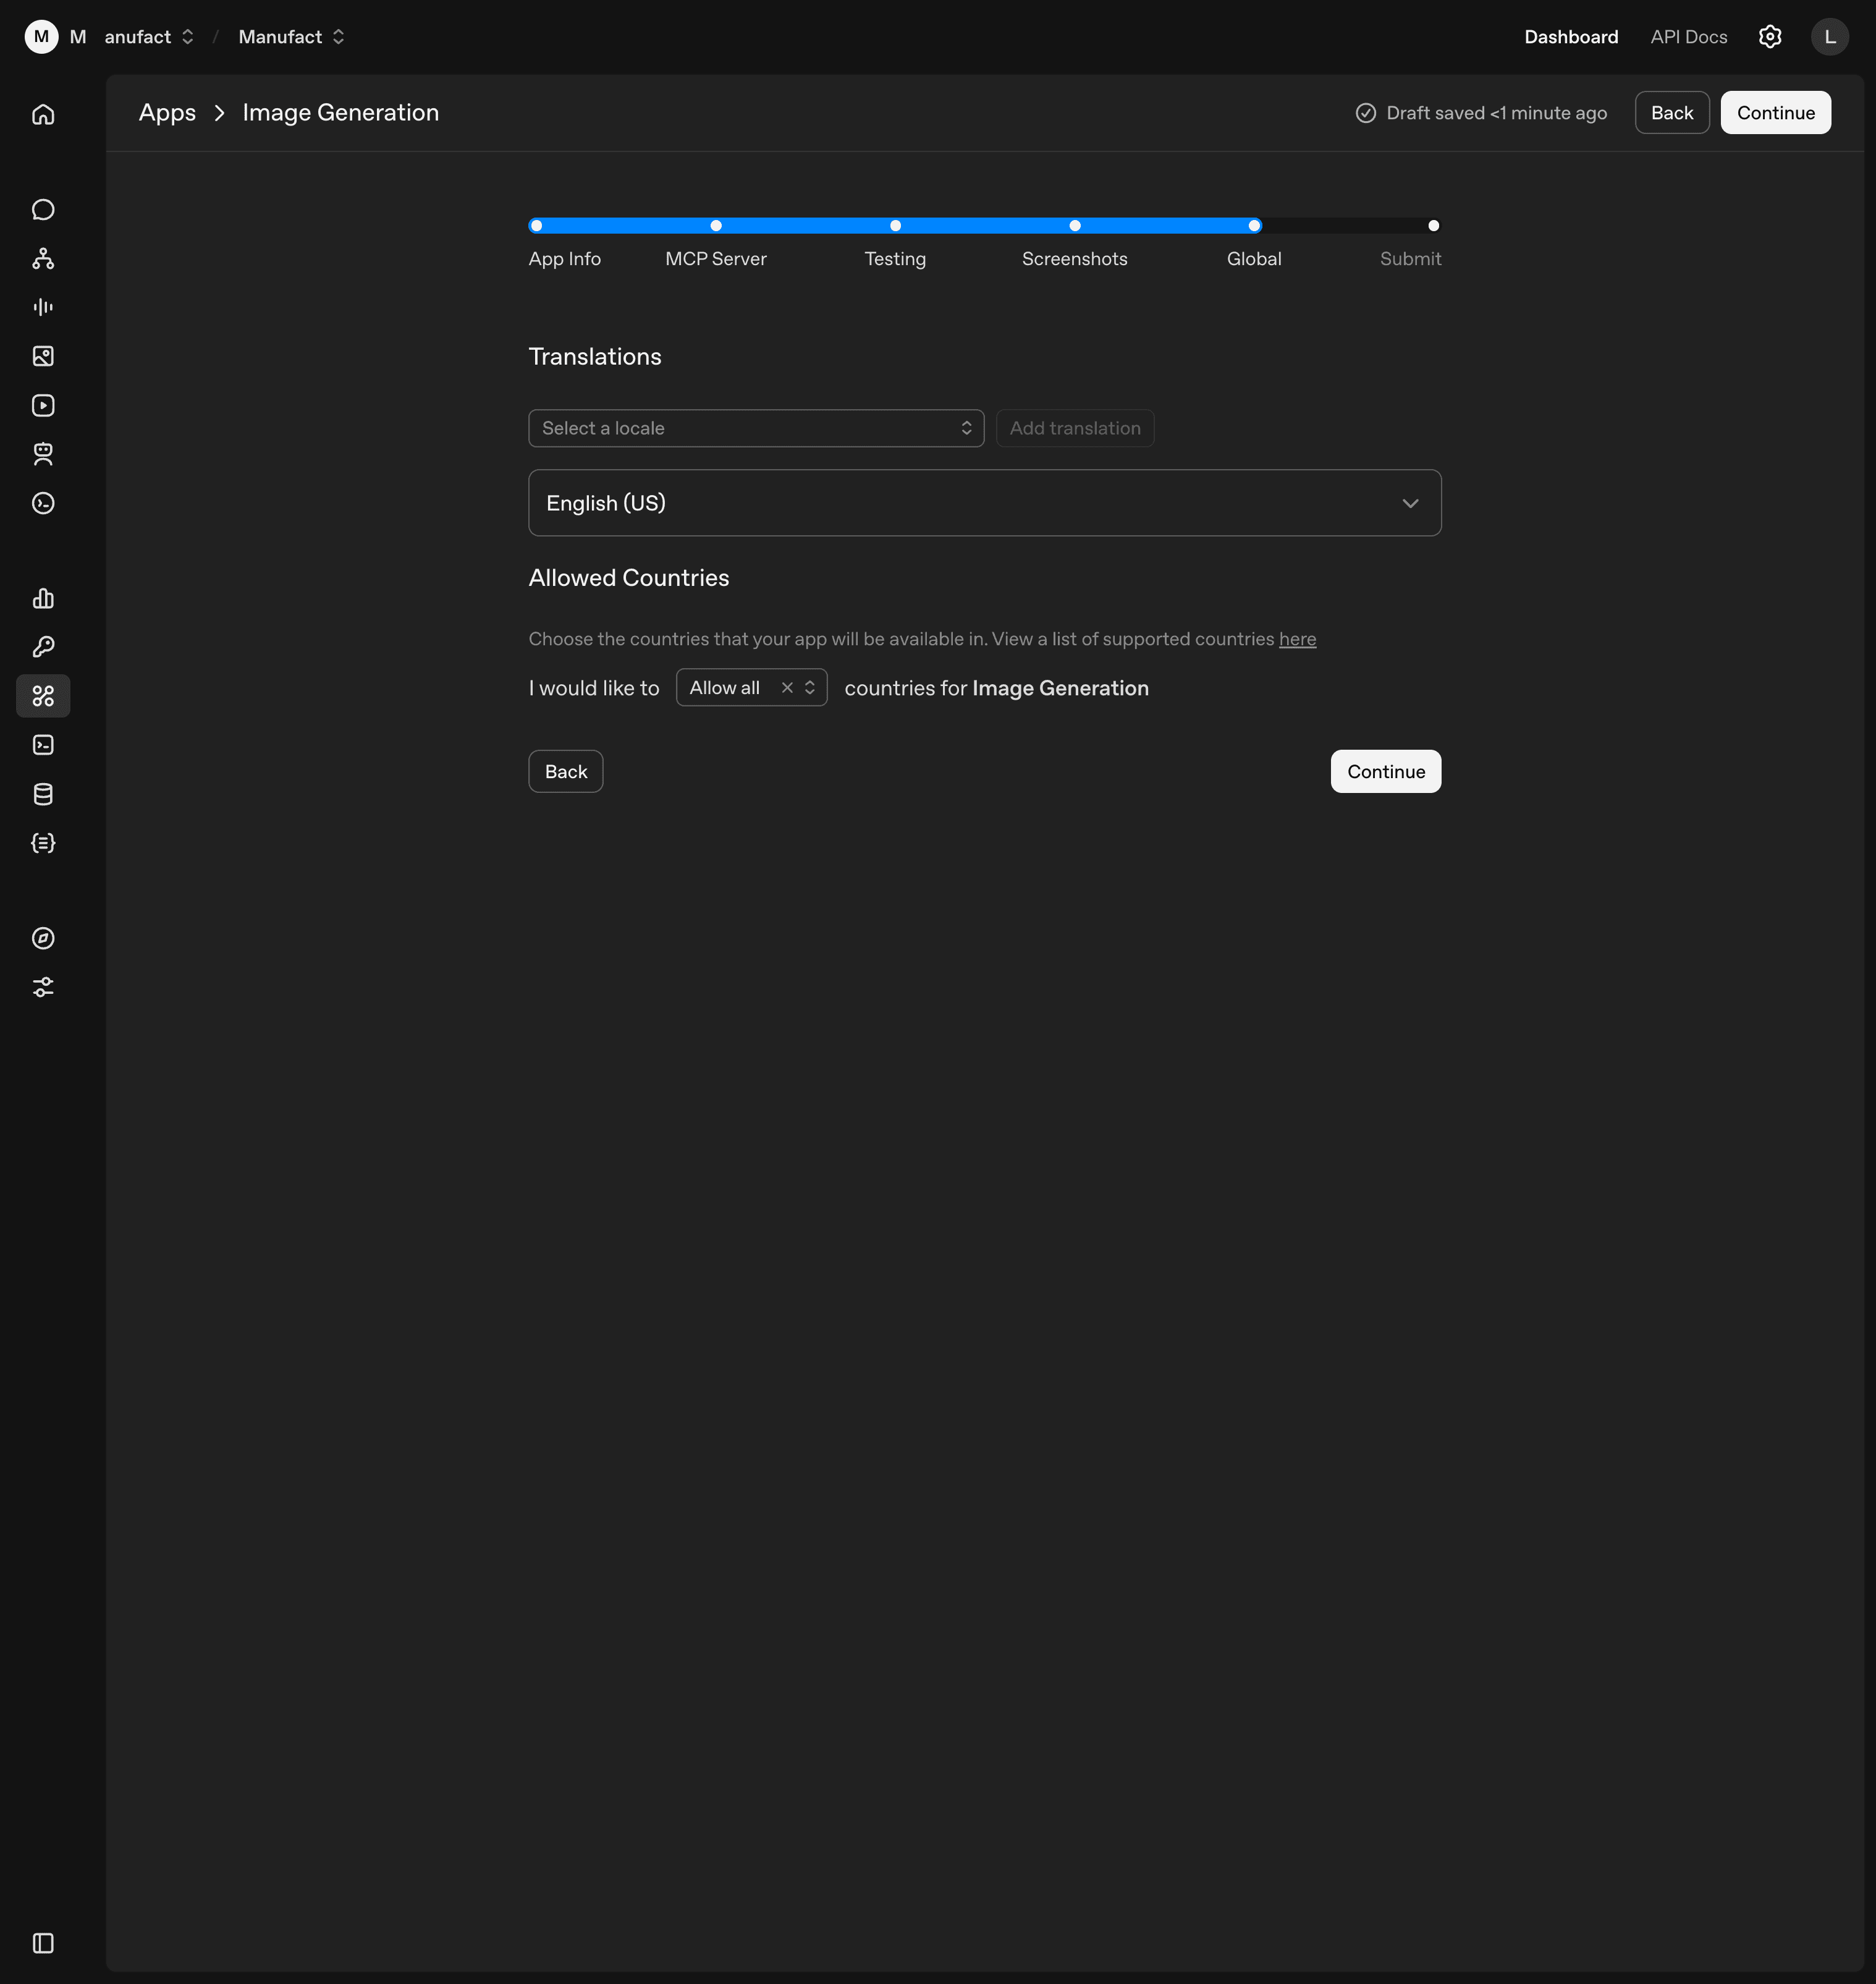
Task: Switch to the Dashboard menu item
Action: pos(1570,36)
